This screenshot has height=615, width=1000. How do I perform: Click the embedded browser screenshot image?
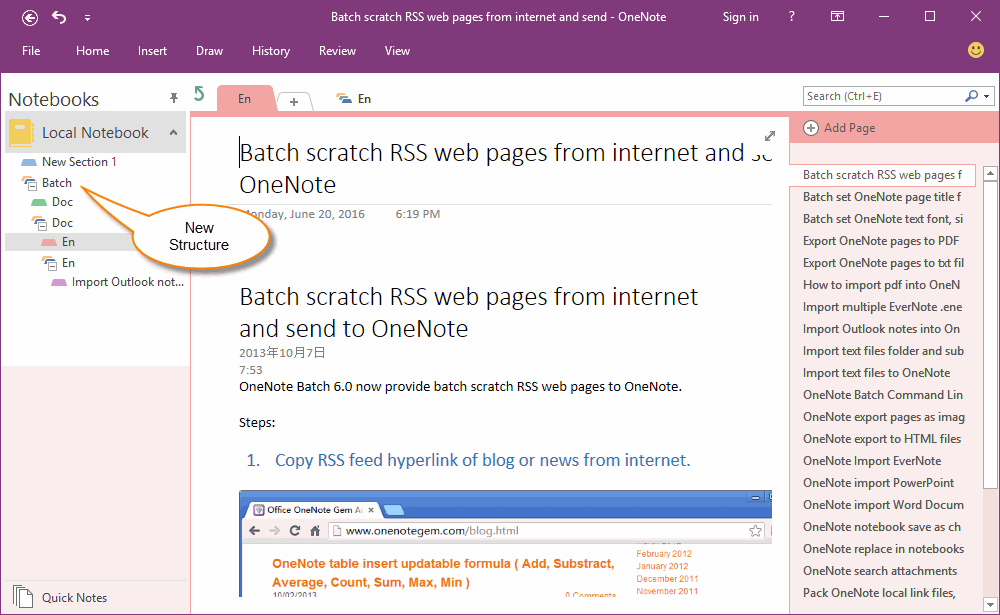pyautogui.click(x=505, y=544)
